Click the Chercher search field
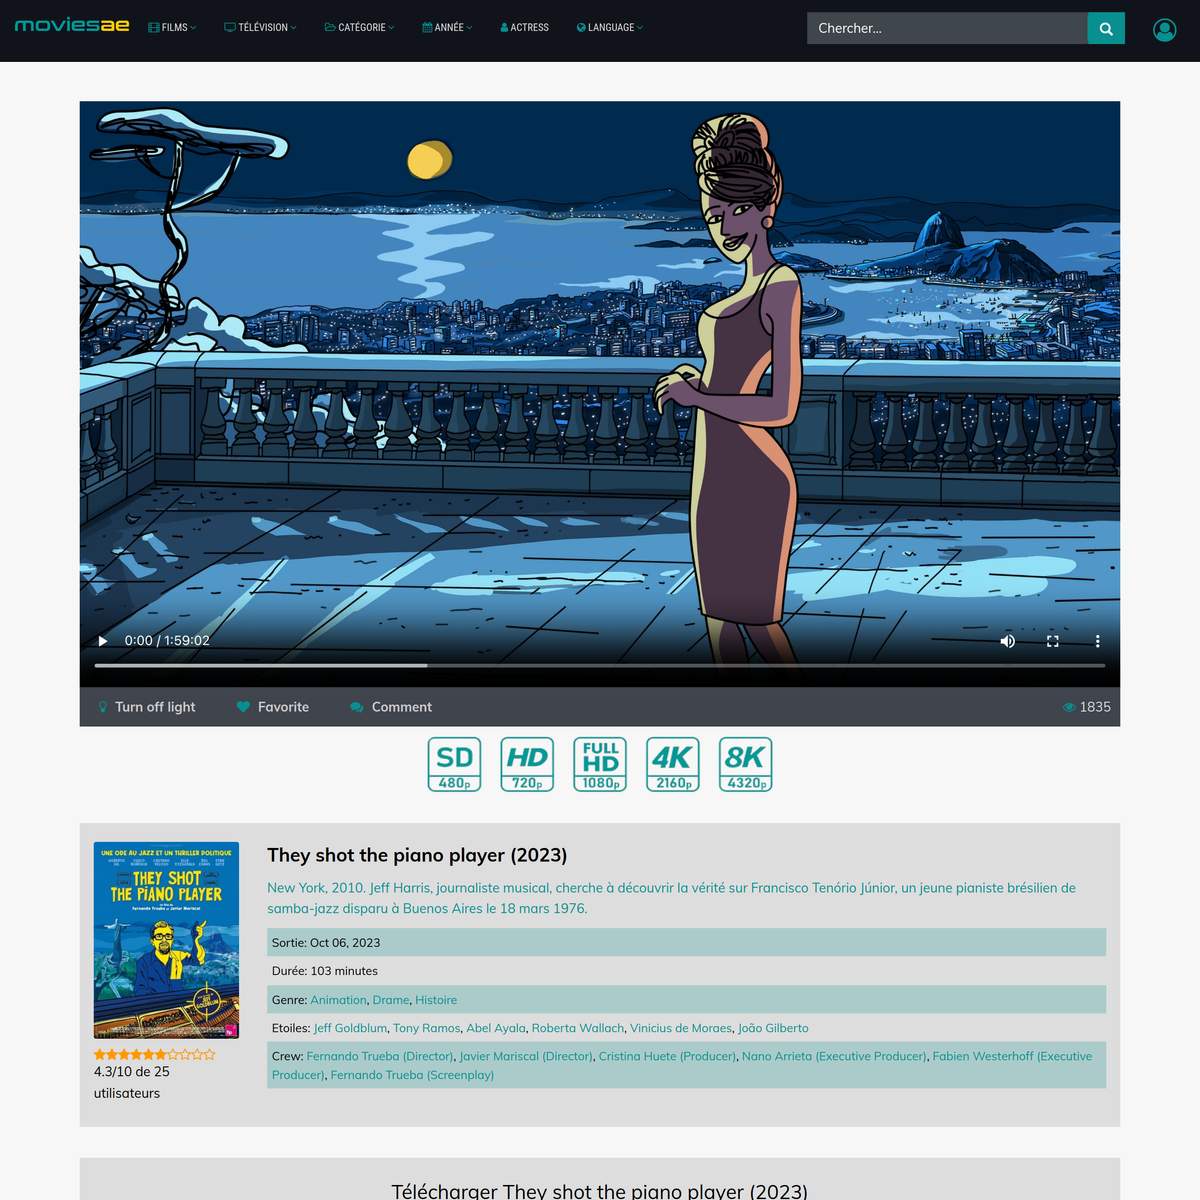The width and height of the screenshot is (1200, 1200). [947, 28]
